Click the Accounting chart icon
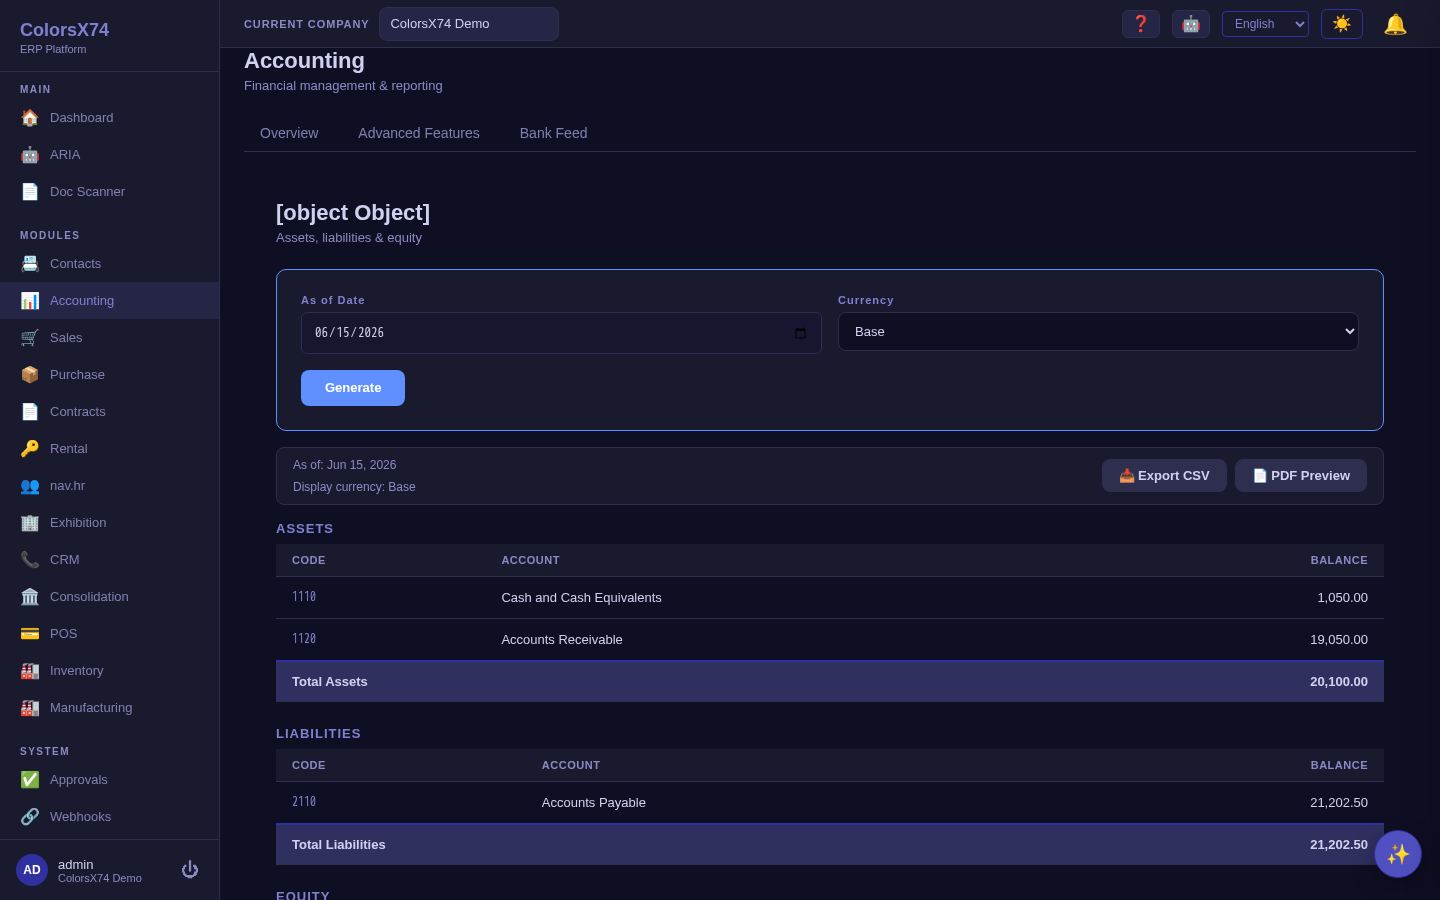The image size is (1440, 900). click(30, 301)
